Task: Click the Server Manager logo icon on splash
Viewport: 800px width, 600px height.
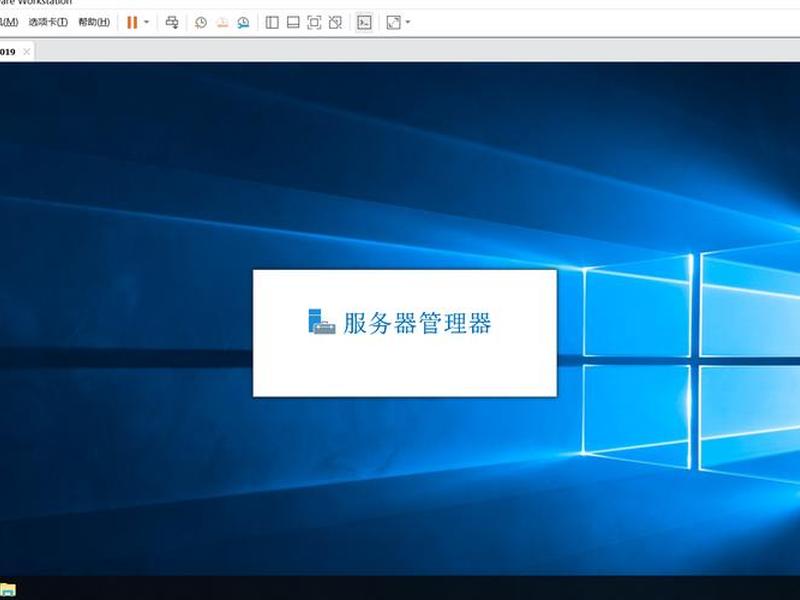Action: (321, 321)
